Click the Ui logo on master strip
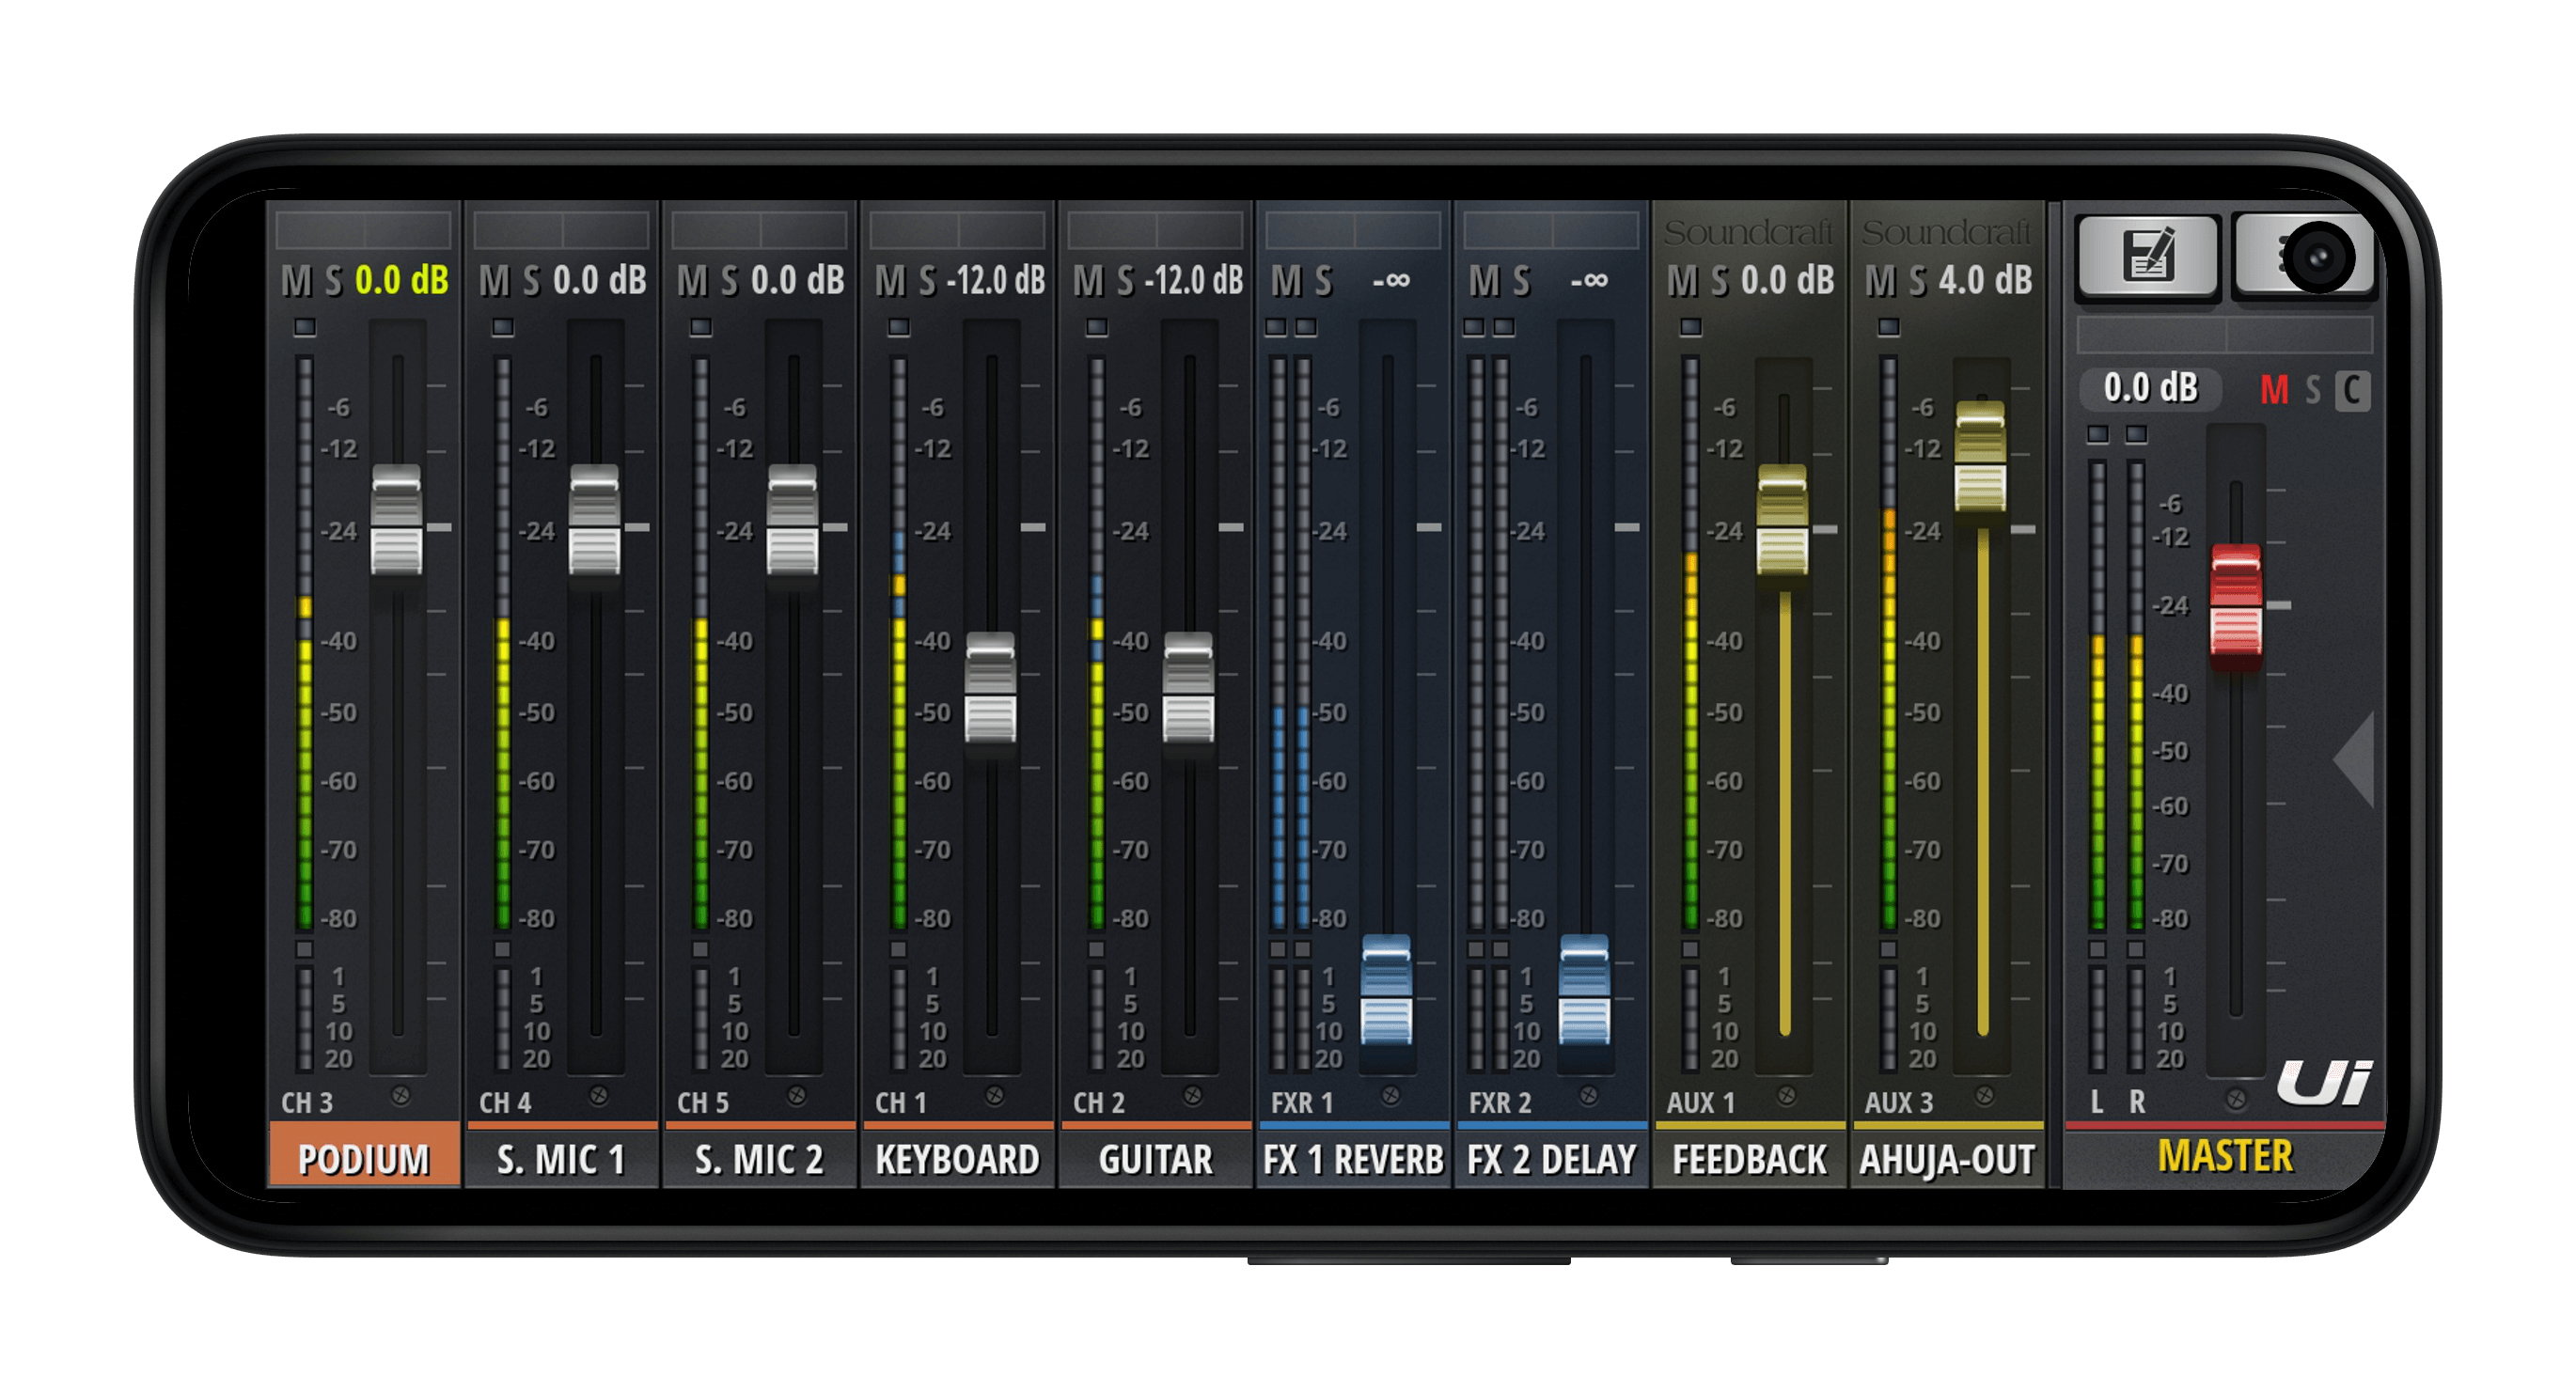The width and height of the screenshot is (2576, 1391). (2324, 1084)
